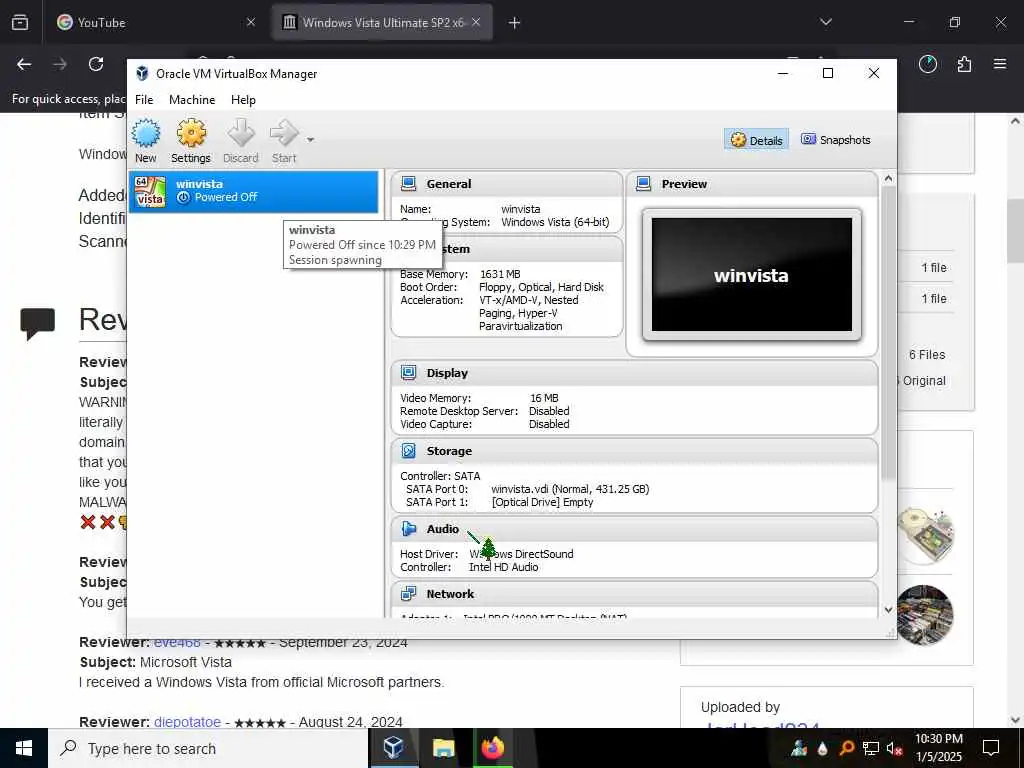Switch to the YouTube browser tab
1024x768 pixels.
[155, 22]
